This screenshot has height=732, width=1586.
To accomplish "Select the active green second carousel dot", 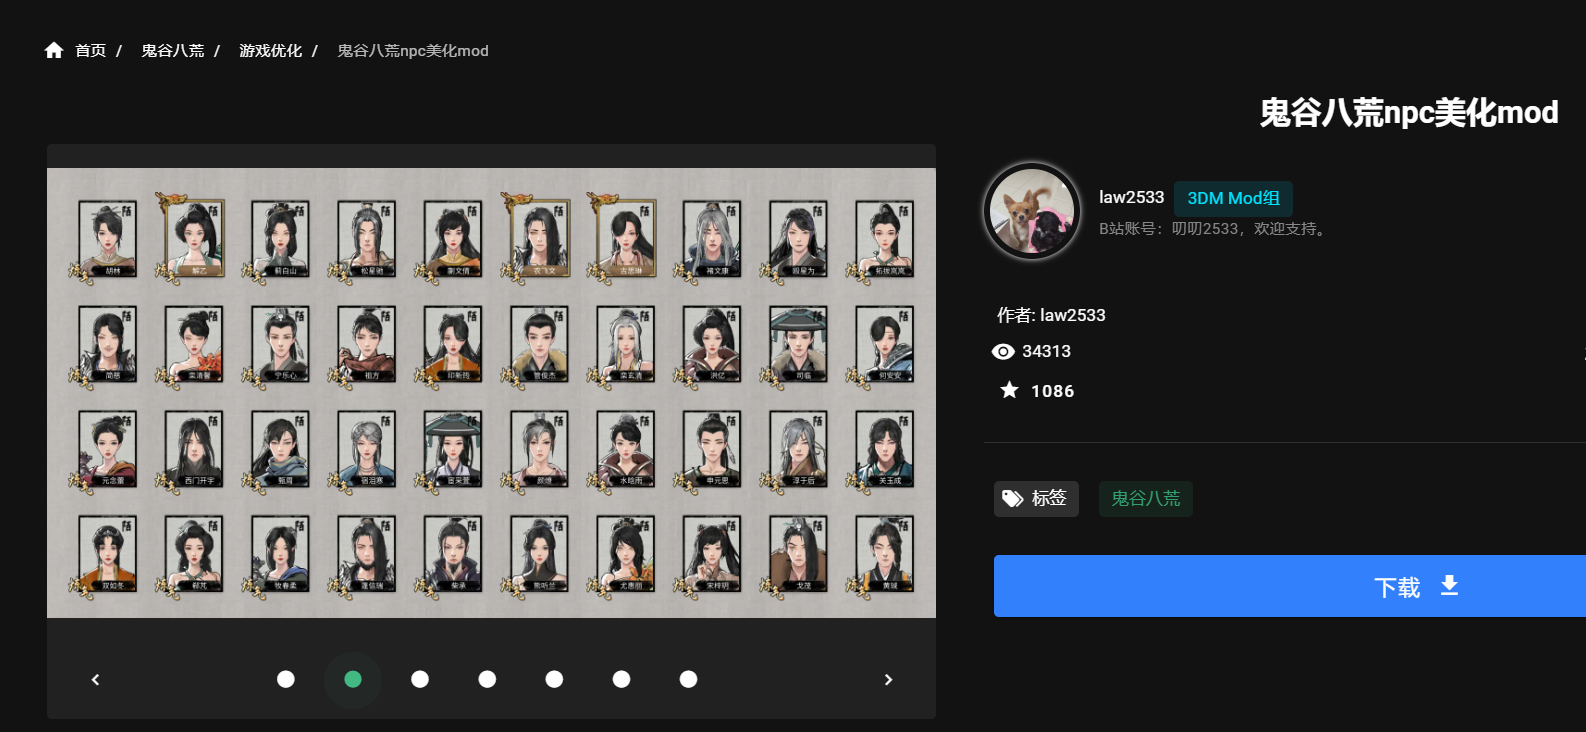I will click(x=353, y=679).
